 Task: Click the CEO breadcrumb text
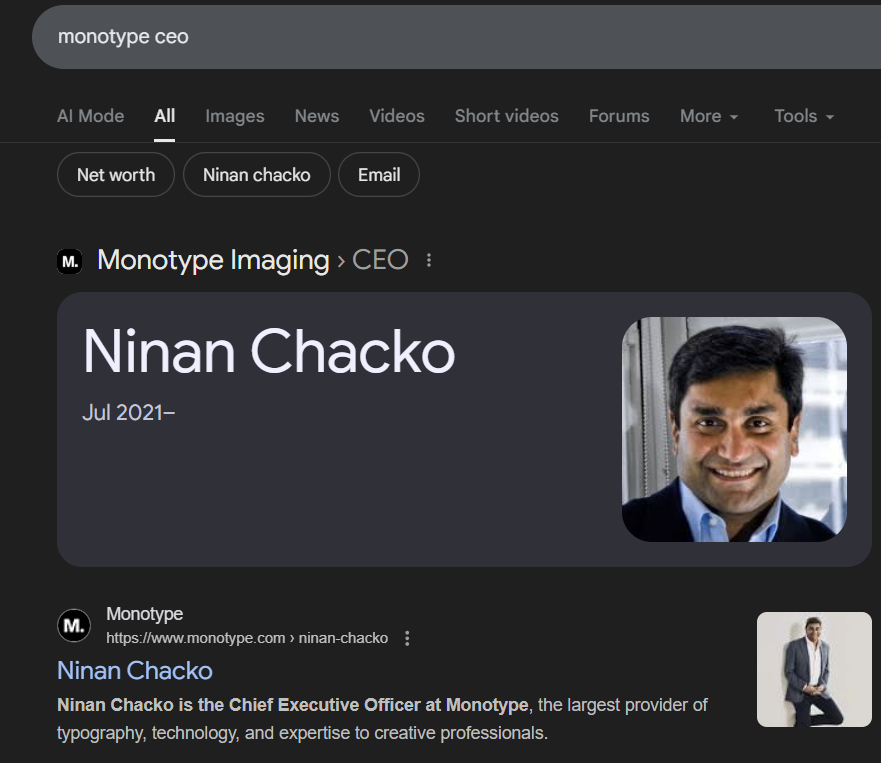point(380,260)
